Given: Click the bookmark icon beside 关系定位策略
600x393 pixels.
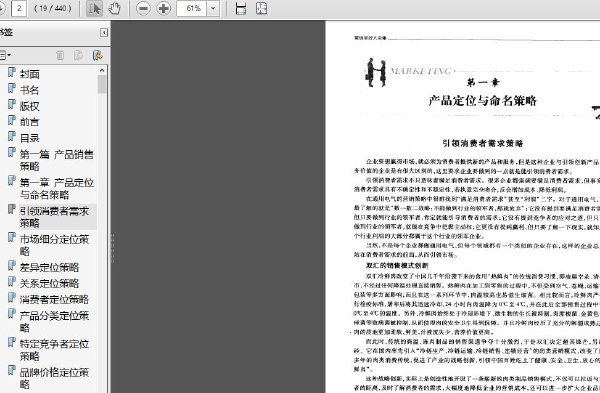Looking at the screenshot, I should pyautogui.click(x=12, y=281).
